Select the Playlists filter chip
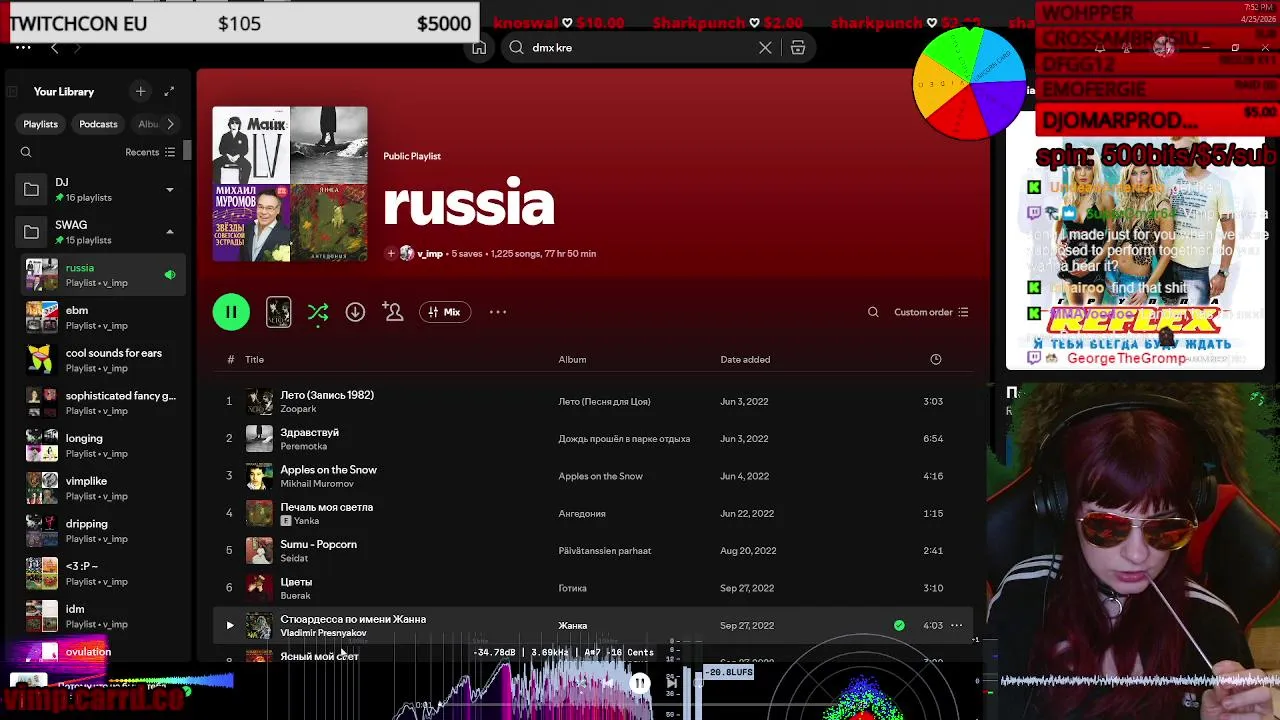Viewport: 1280px width, 720px height. click(41, 124)
